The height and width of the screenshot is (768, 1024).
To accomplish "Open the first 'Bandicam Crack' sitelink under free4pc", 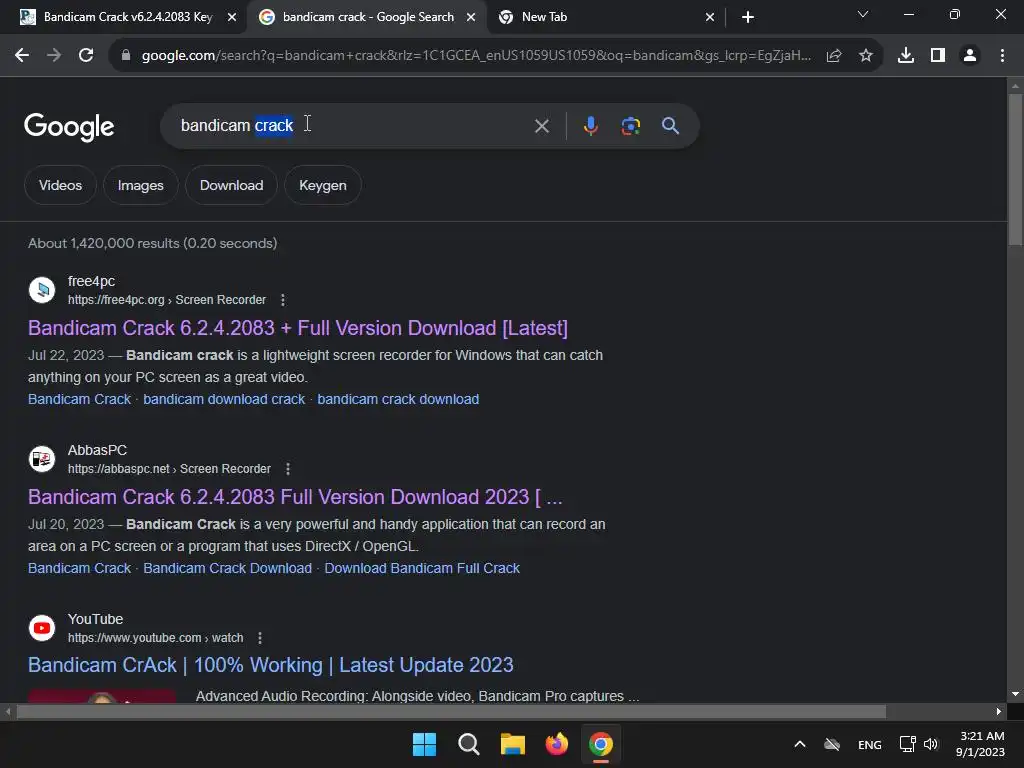I will click(x=80, y=399).
